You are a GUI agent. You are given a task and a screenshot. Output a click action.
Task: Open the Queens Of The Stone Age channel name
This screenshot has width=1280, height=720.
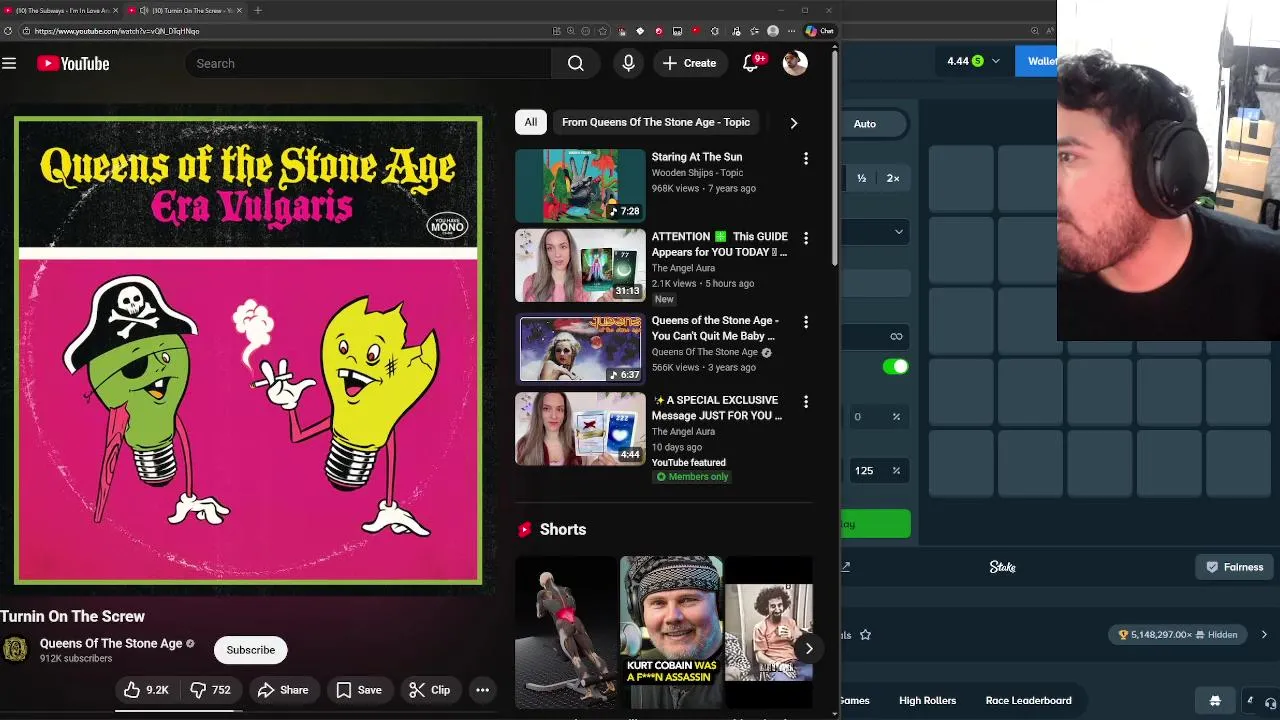pyautogui.click(x=111, y=643)
